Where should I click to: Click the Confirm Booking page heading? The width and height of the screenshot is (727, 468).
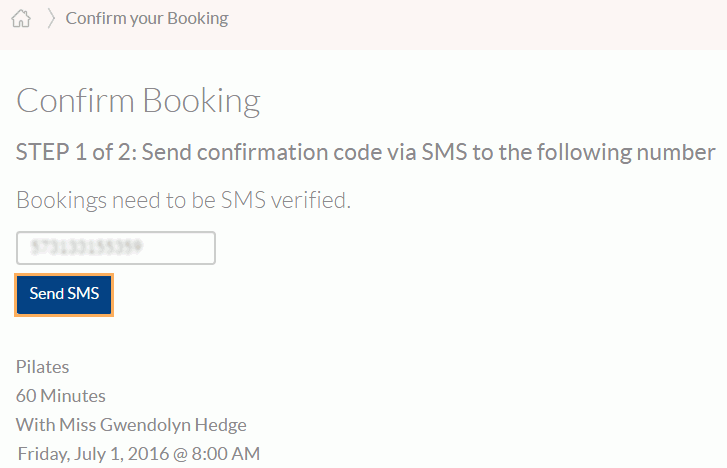coord(138,100)
